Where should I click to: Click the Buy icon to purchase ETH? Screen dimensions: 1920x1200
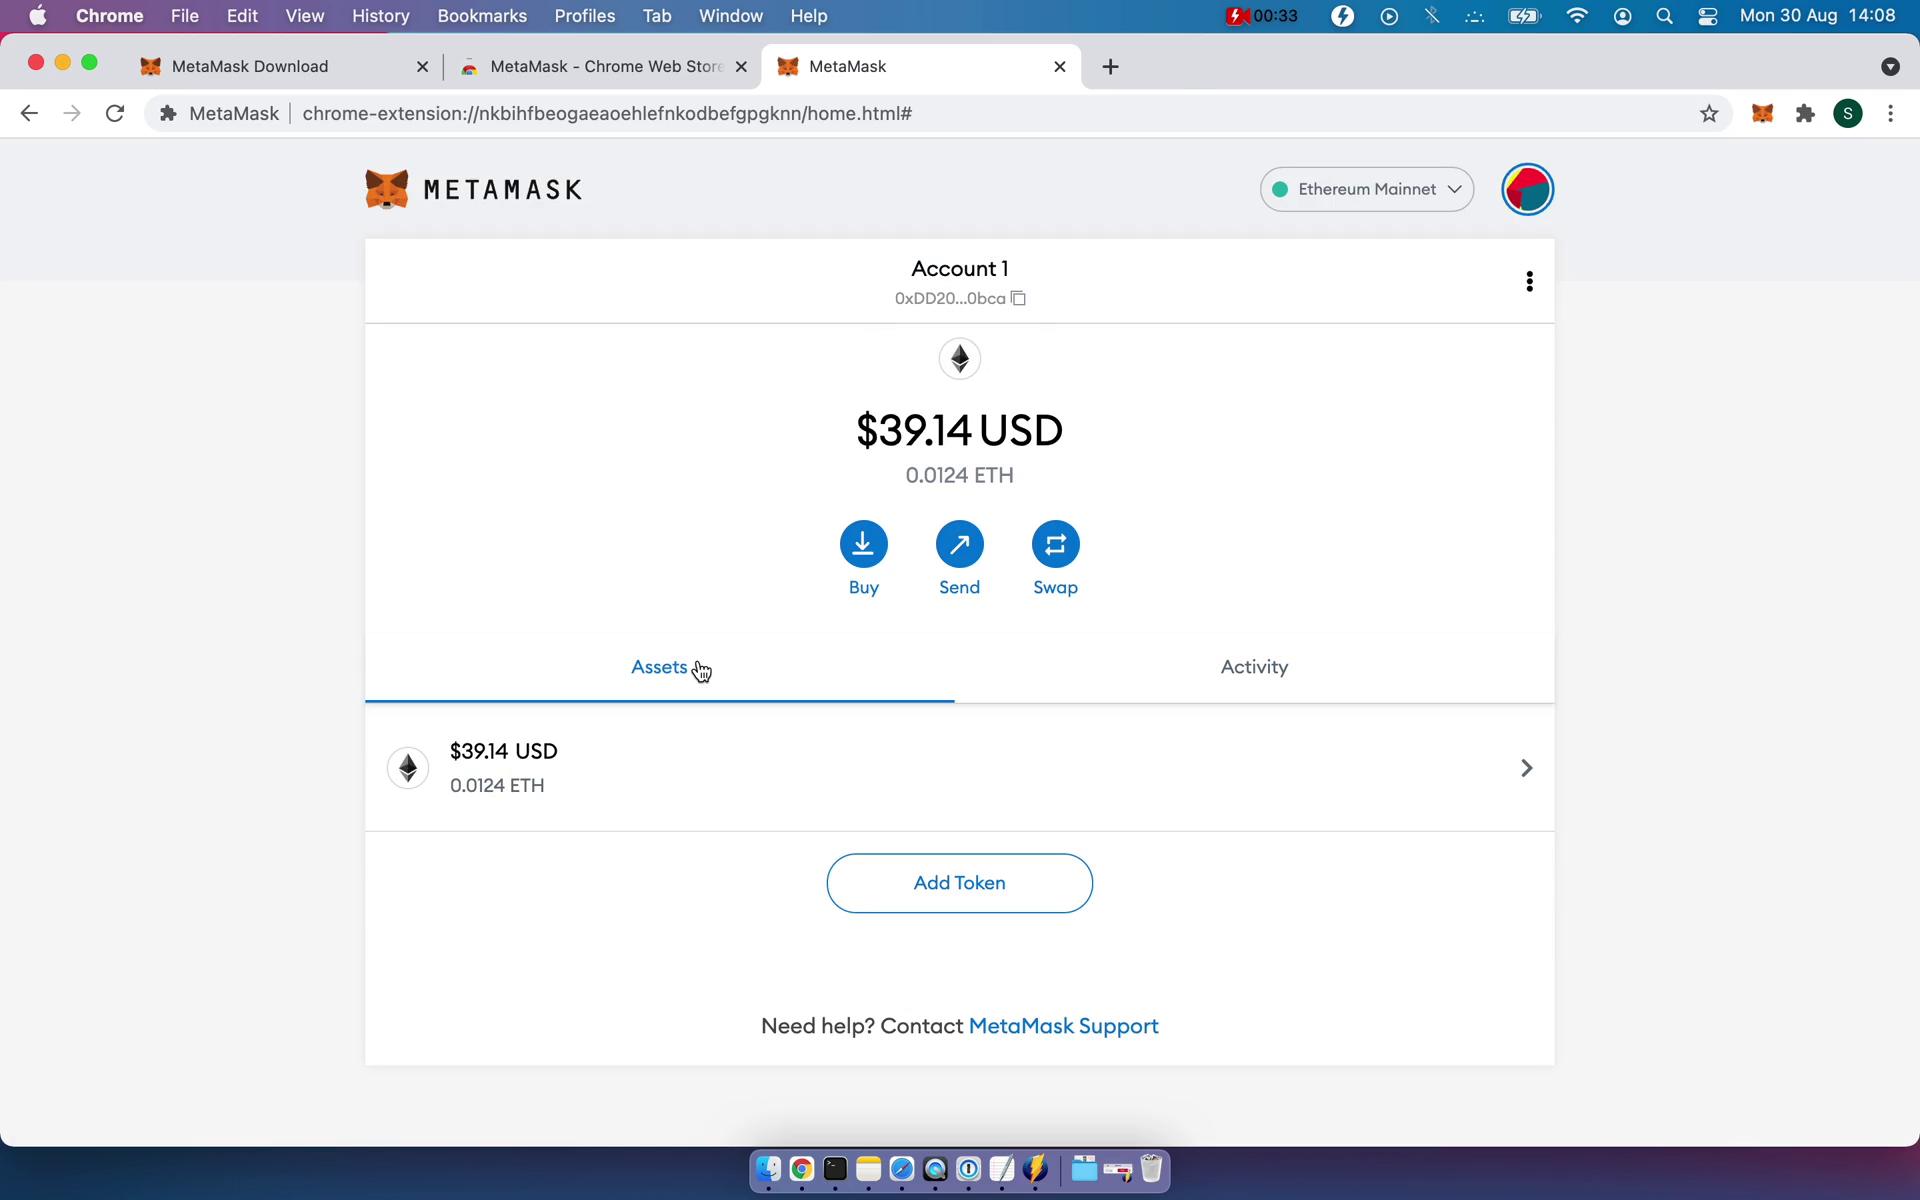863,543
